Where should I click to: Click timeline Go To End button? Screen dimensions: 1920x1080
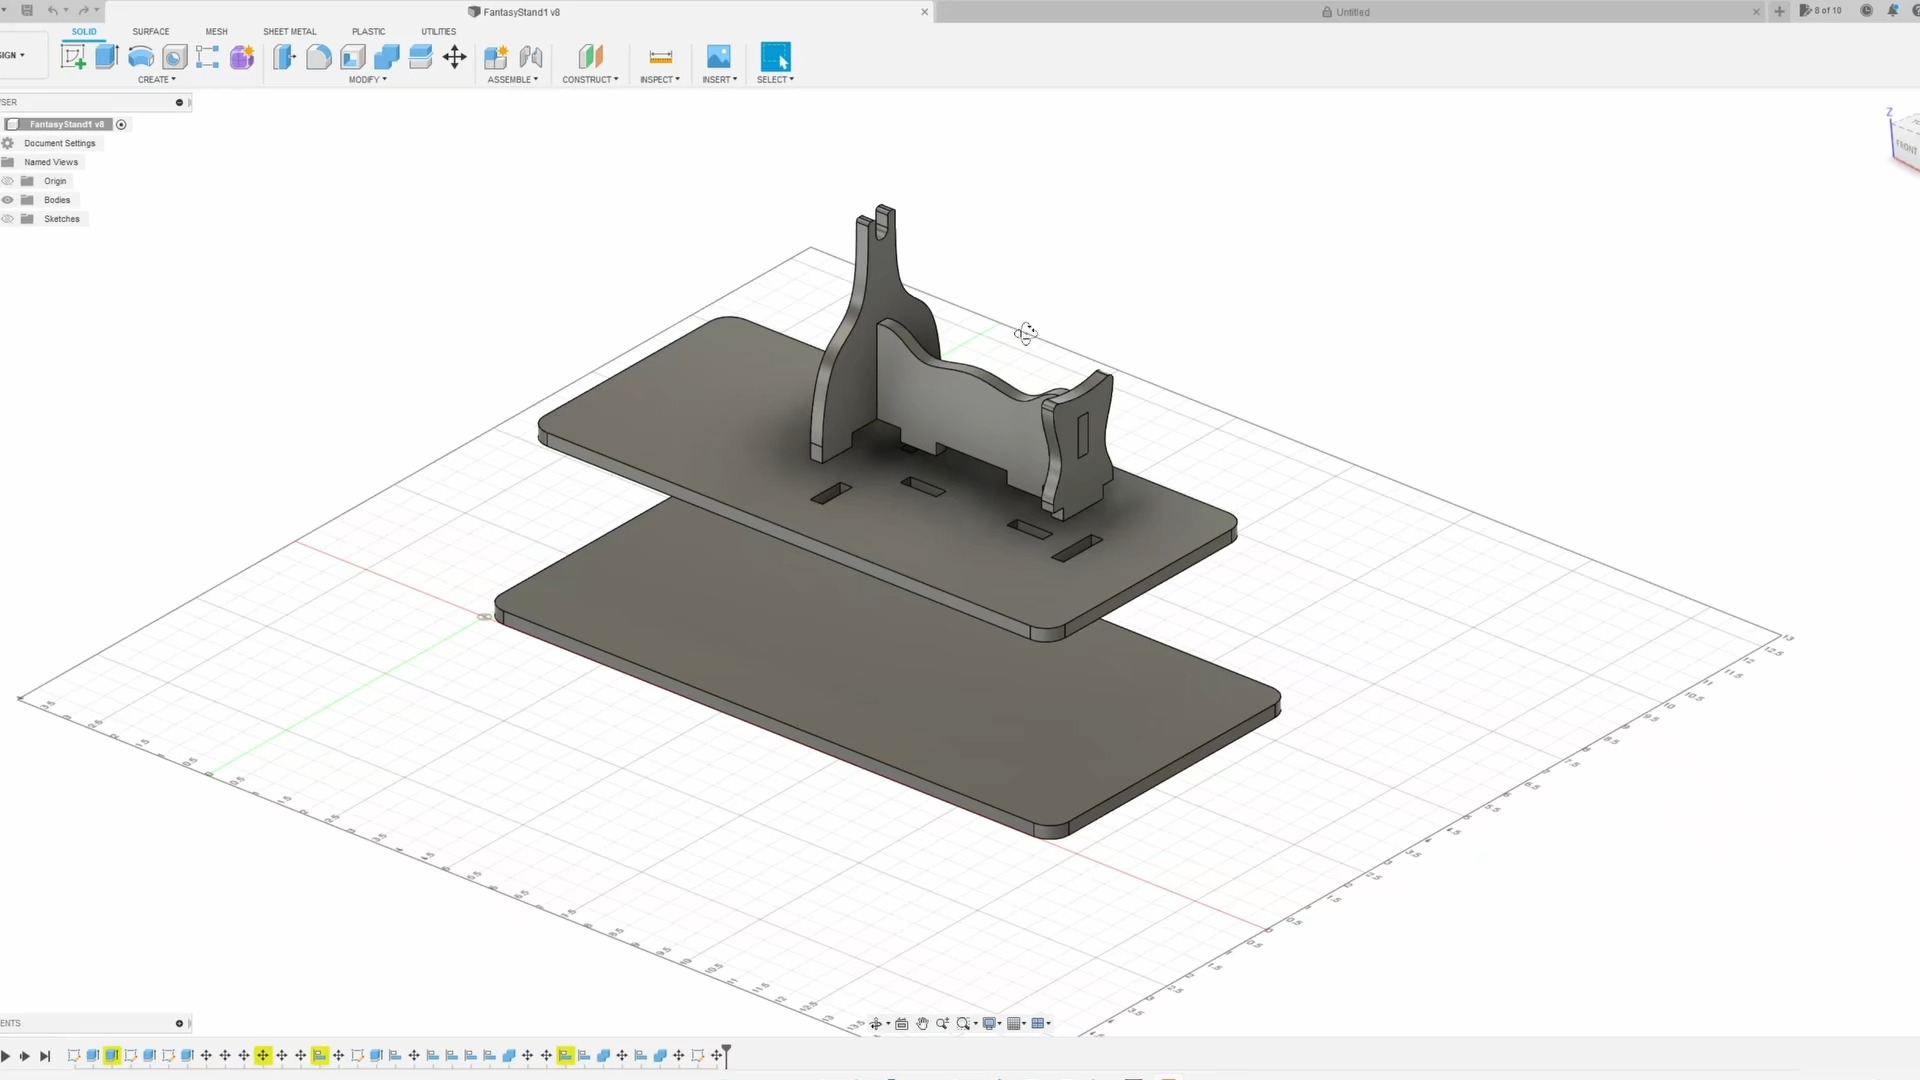tap(45, 1056)
